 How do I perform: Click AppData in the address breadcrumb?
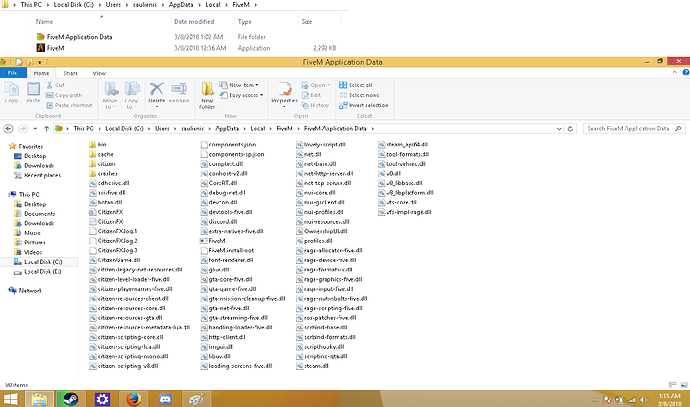click(x=227, y=128)
